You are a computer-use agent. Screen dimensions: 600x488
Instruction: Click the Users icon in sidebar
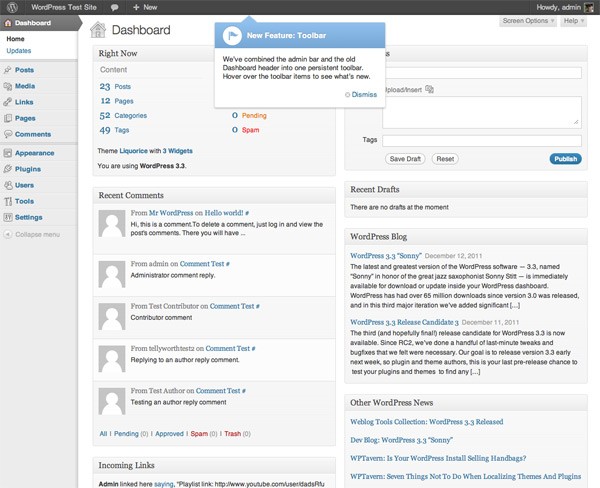point(8,185)
